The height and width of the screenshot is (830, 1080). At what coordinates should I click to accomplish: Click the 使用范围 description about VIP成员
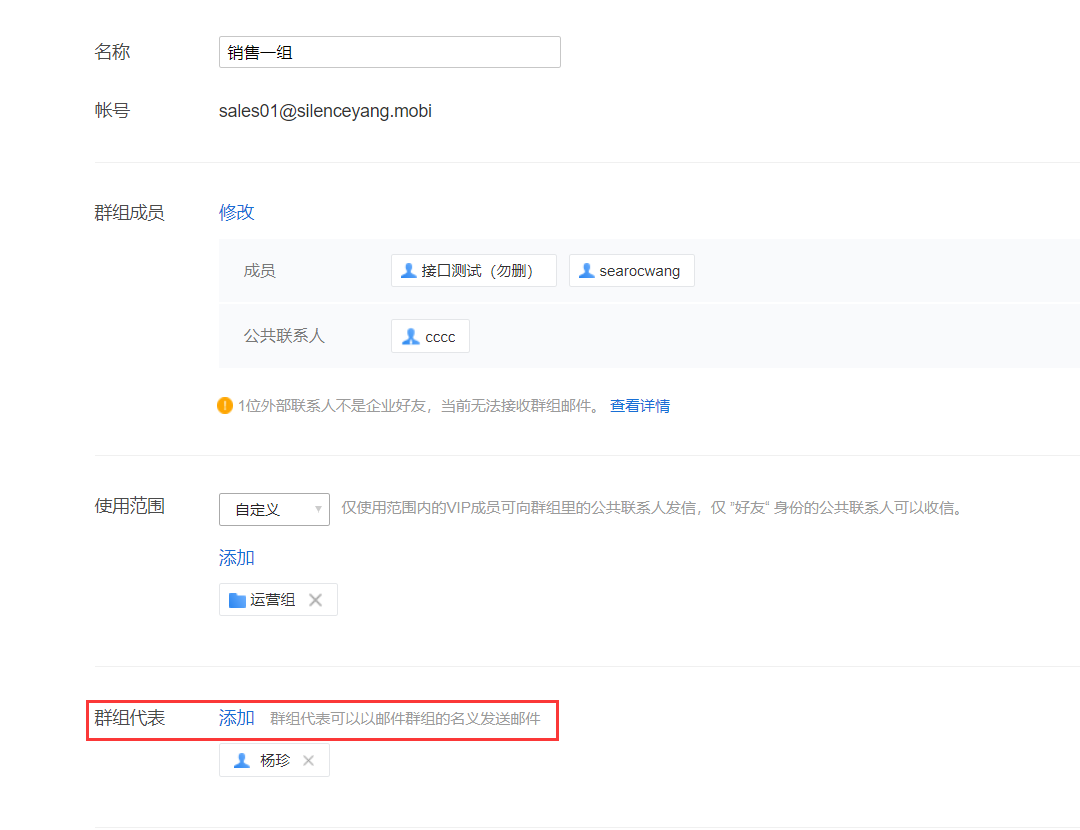(652, 508)
